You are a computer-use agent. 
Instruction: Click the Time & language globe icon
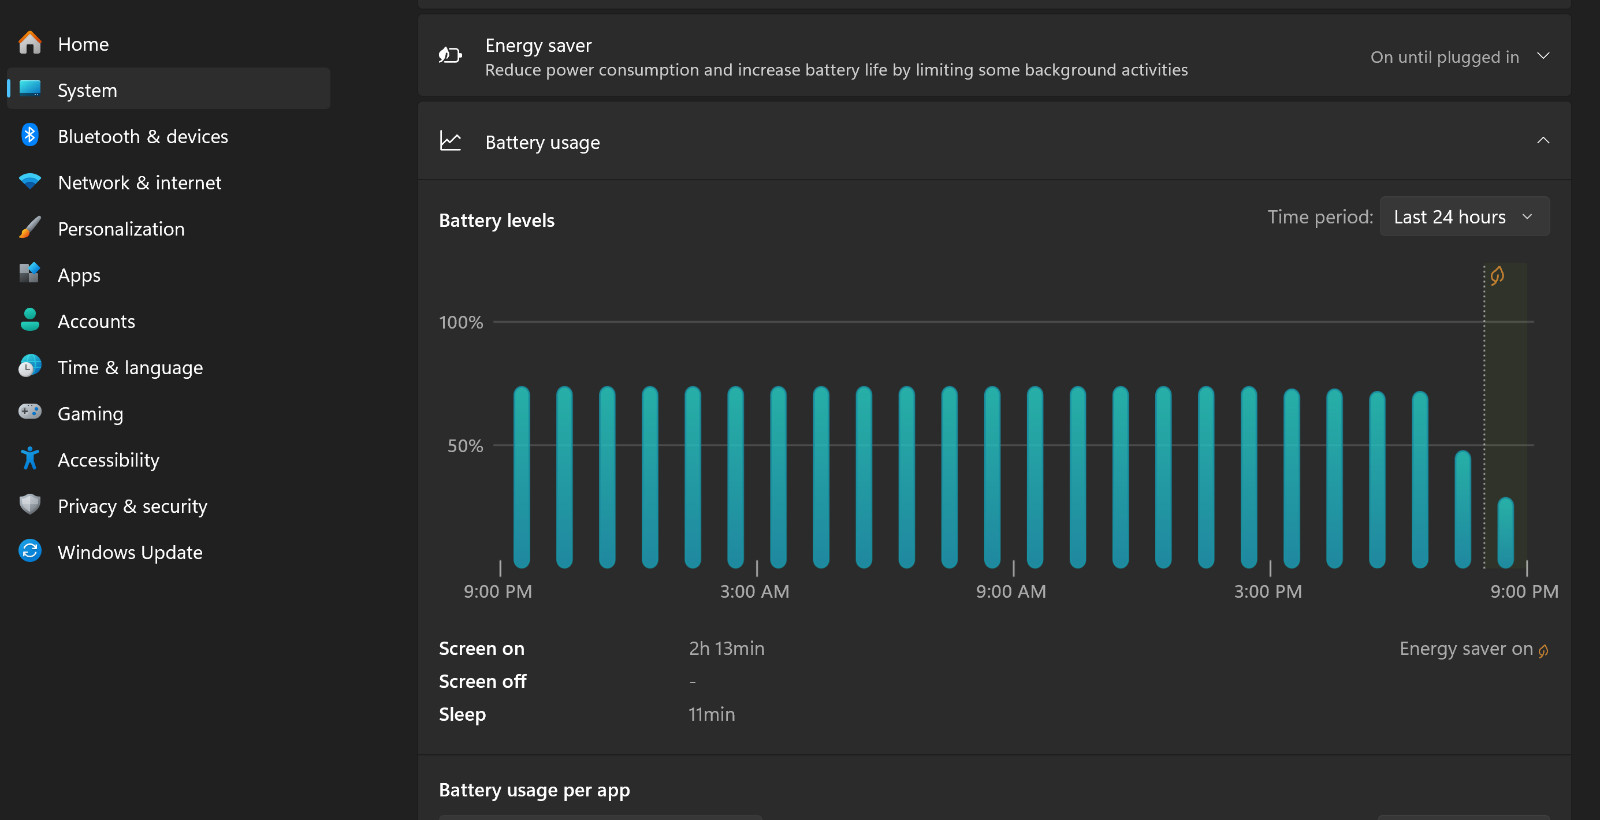[x=30, y=366]
